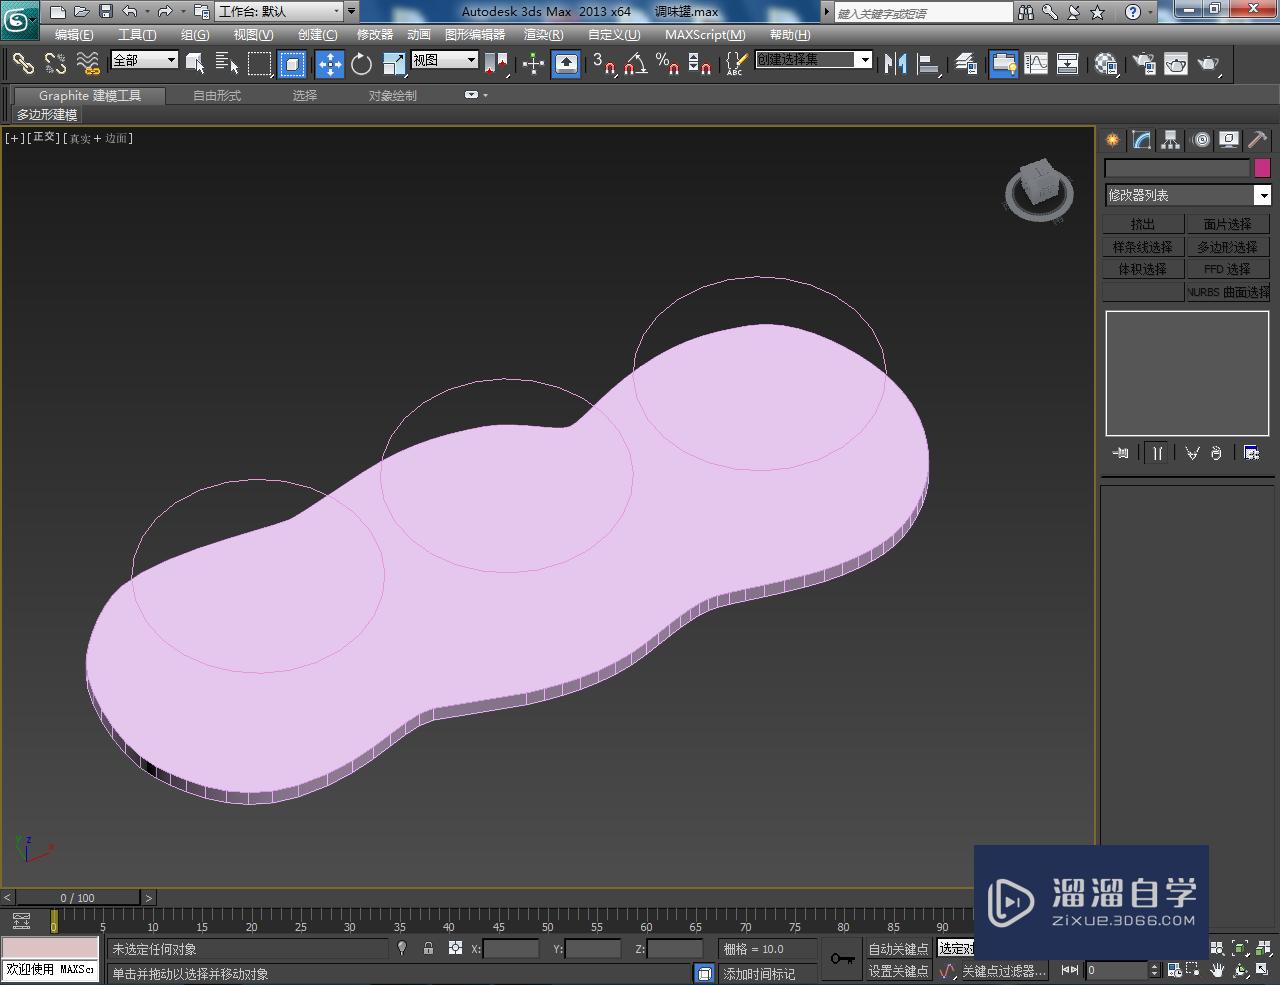The height and width of the screenshot is (985, 1280).
Task: Click the 挤出 modifier button
Action: click(x=1143, y=224)
